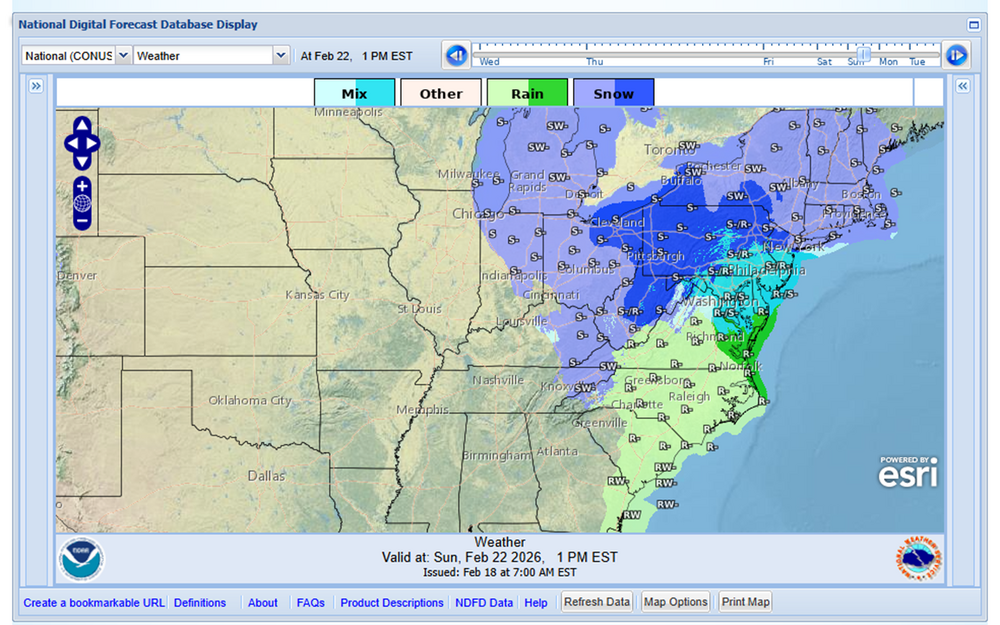The image size is (1000, 625).
Task: Open the Weather element dropdown
Action: click(211, 56)
